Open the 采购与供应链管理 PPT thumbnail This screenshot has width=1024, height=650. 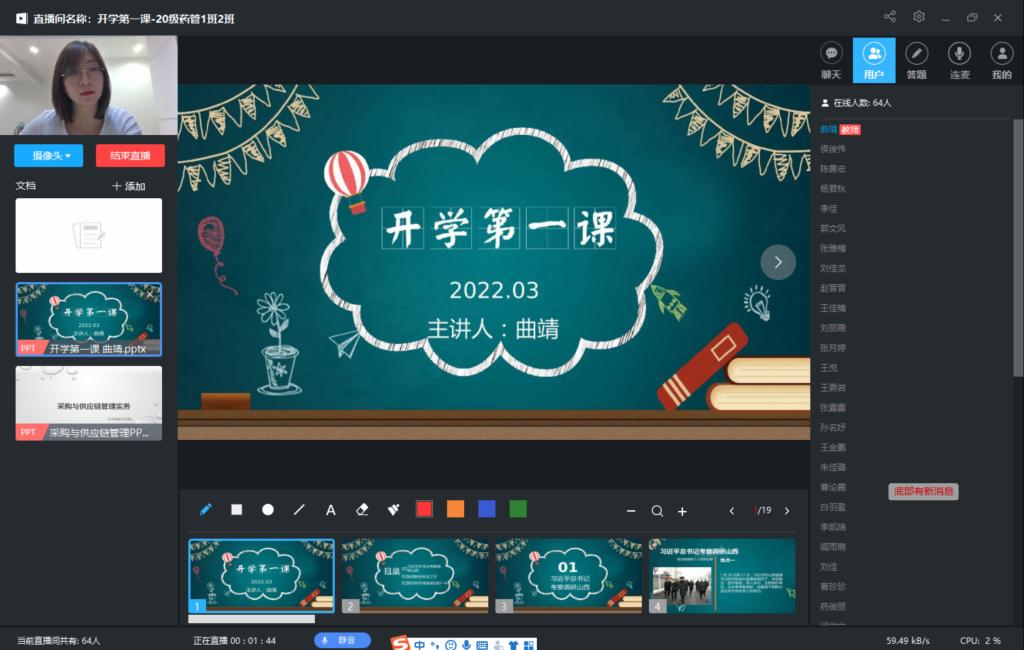coord(88,403)
